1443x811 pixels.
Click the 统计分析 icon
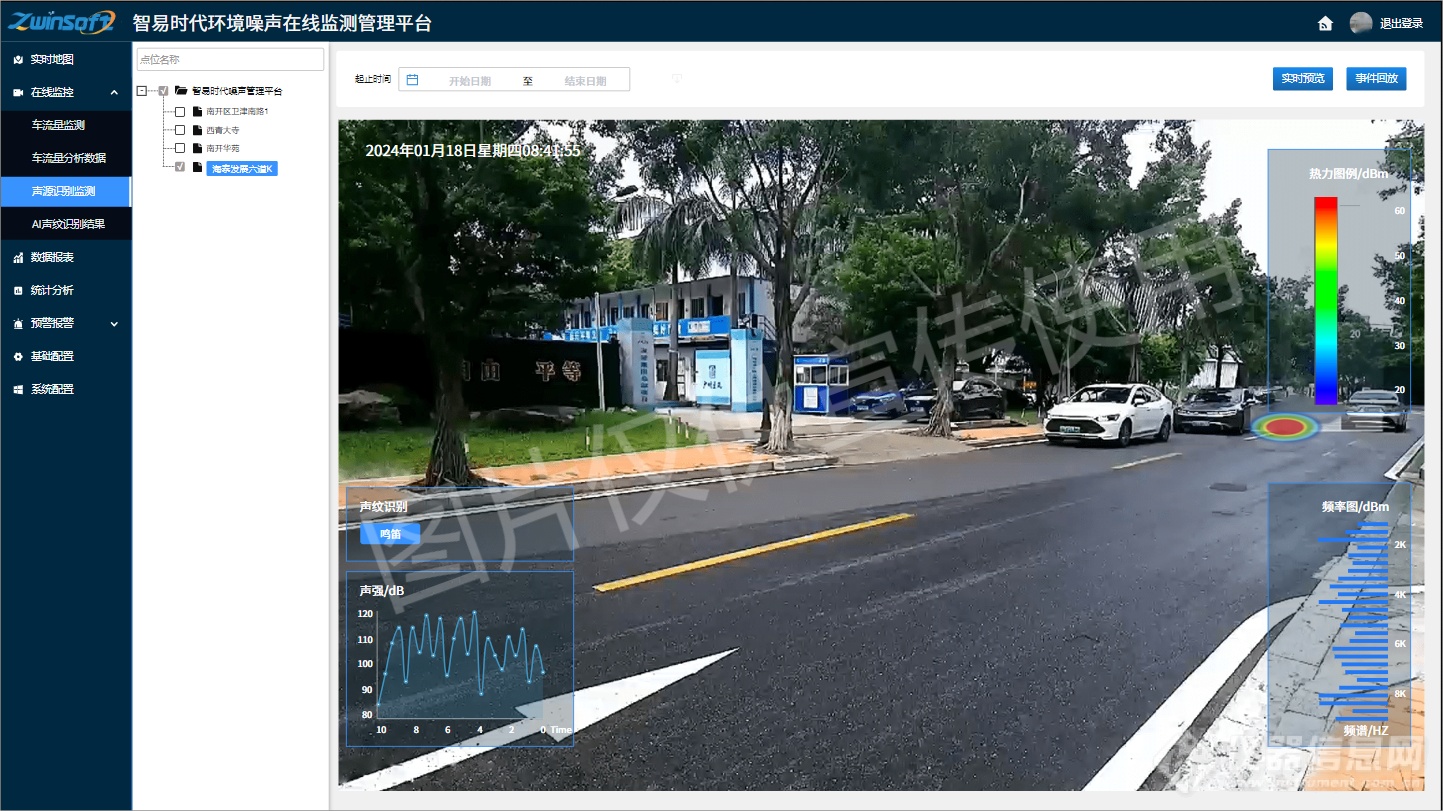pos(18,291)
